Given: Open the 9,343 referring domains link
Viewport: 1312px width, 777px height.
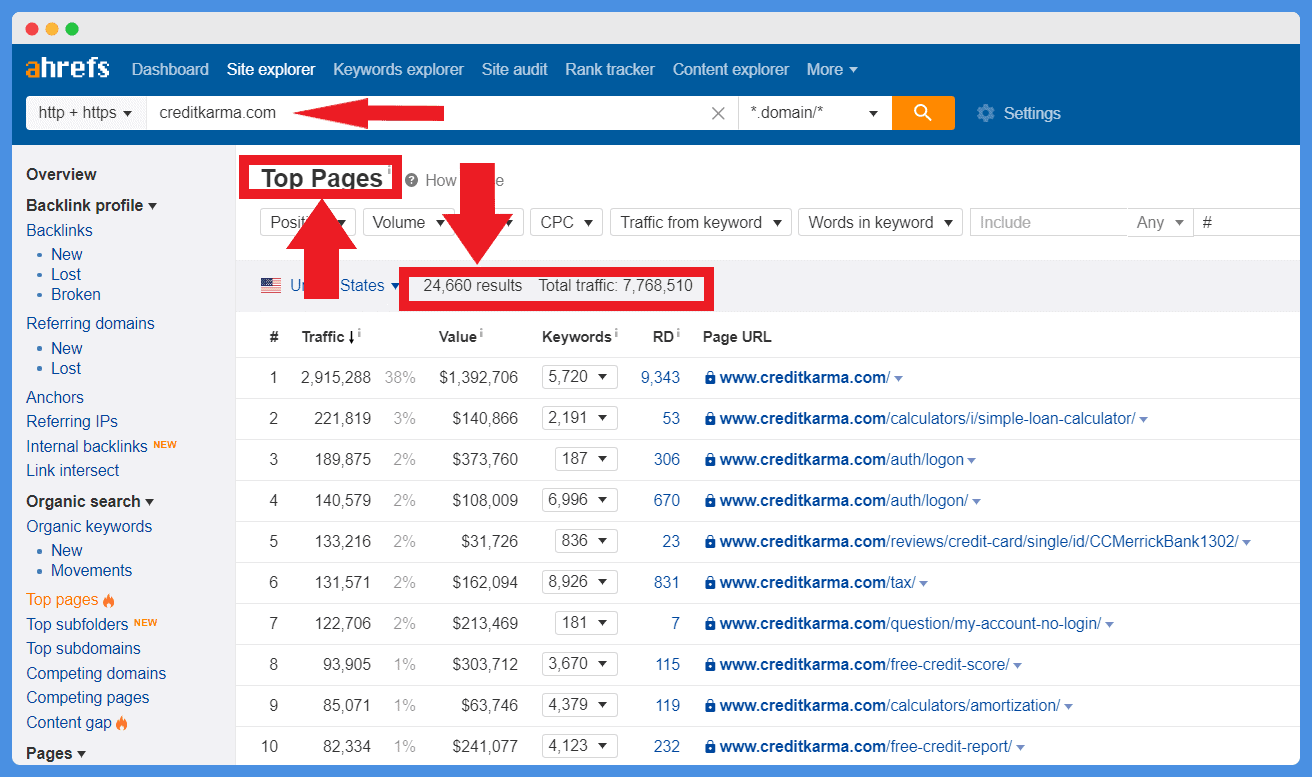Looking at the screenshot, I should 660,377.
